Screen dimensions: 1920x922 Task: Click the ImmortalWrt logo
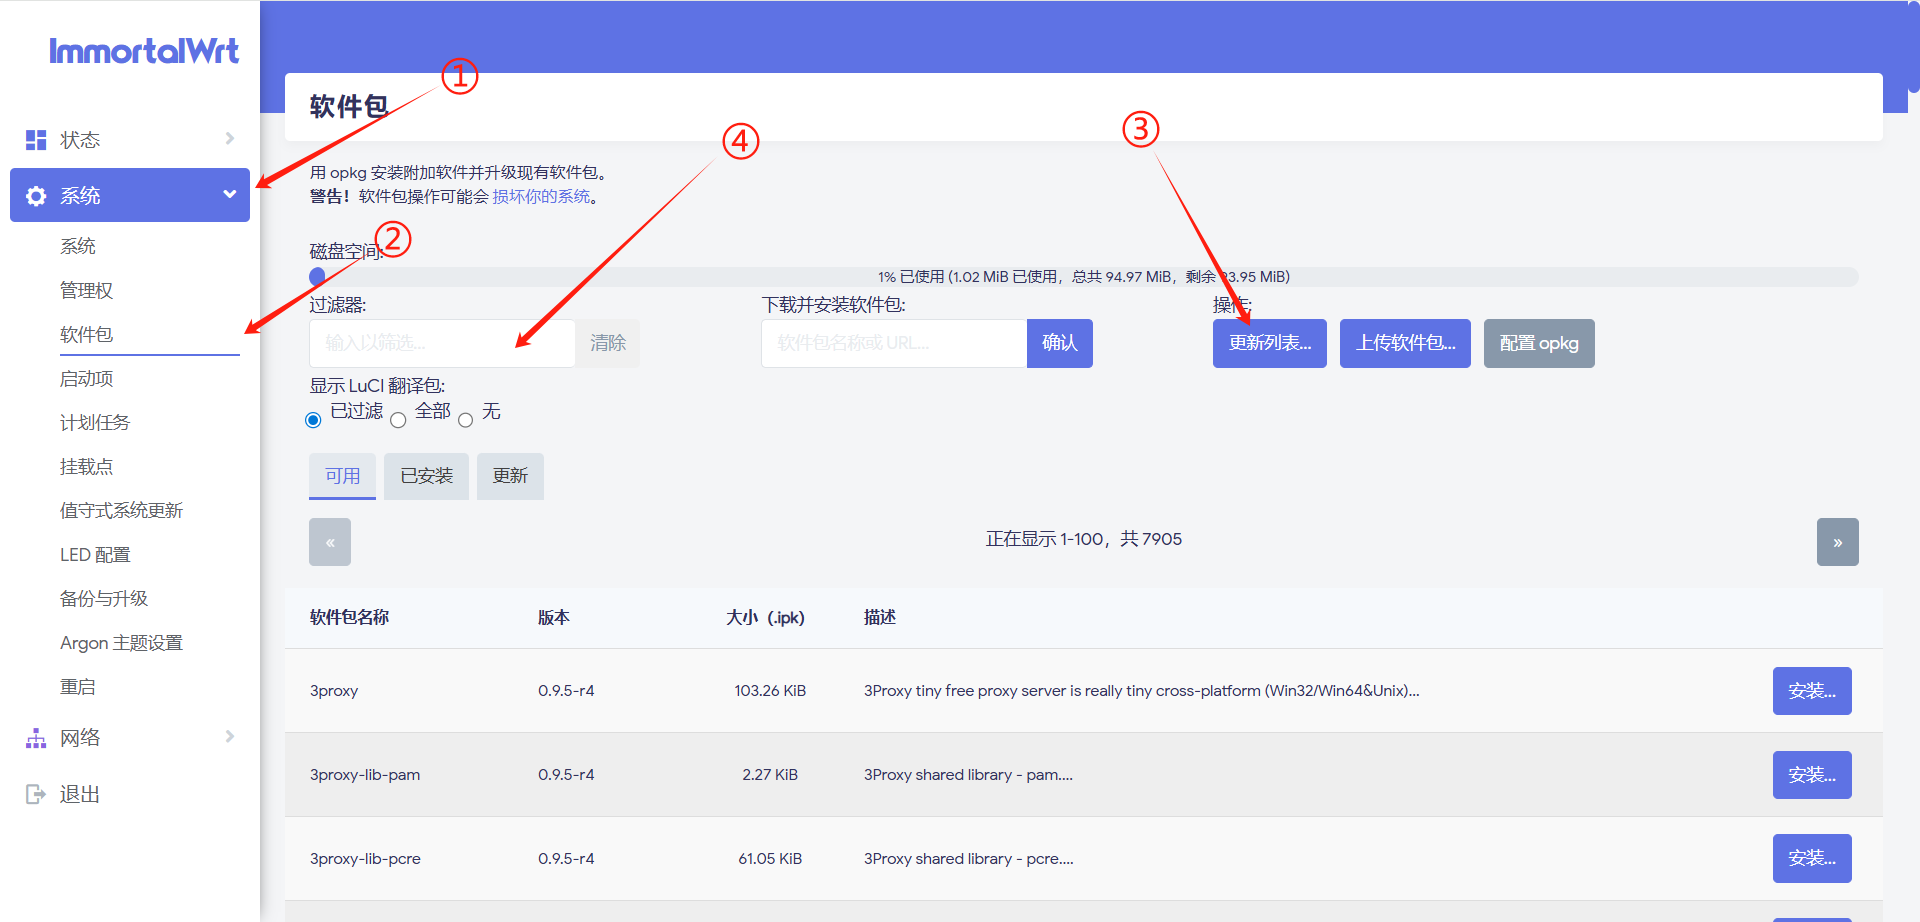point(144,51)
